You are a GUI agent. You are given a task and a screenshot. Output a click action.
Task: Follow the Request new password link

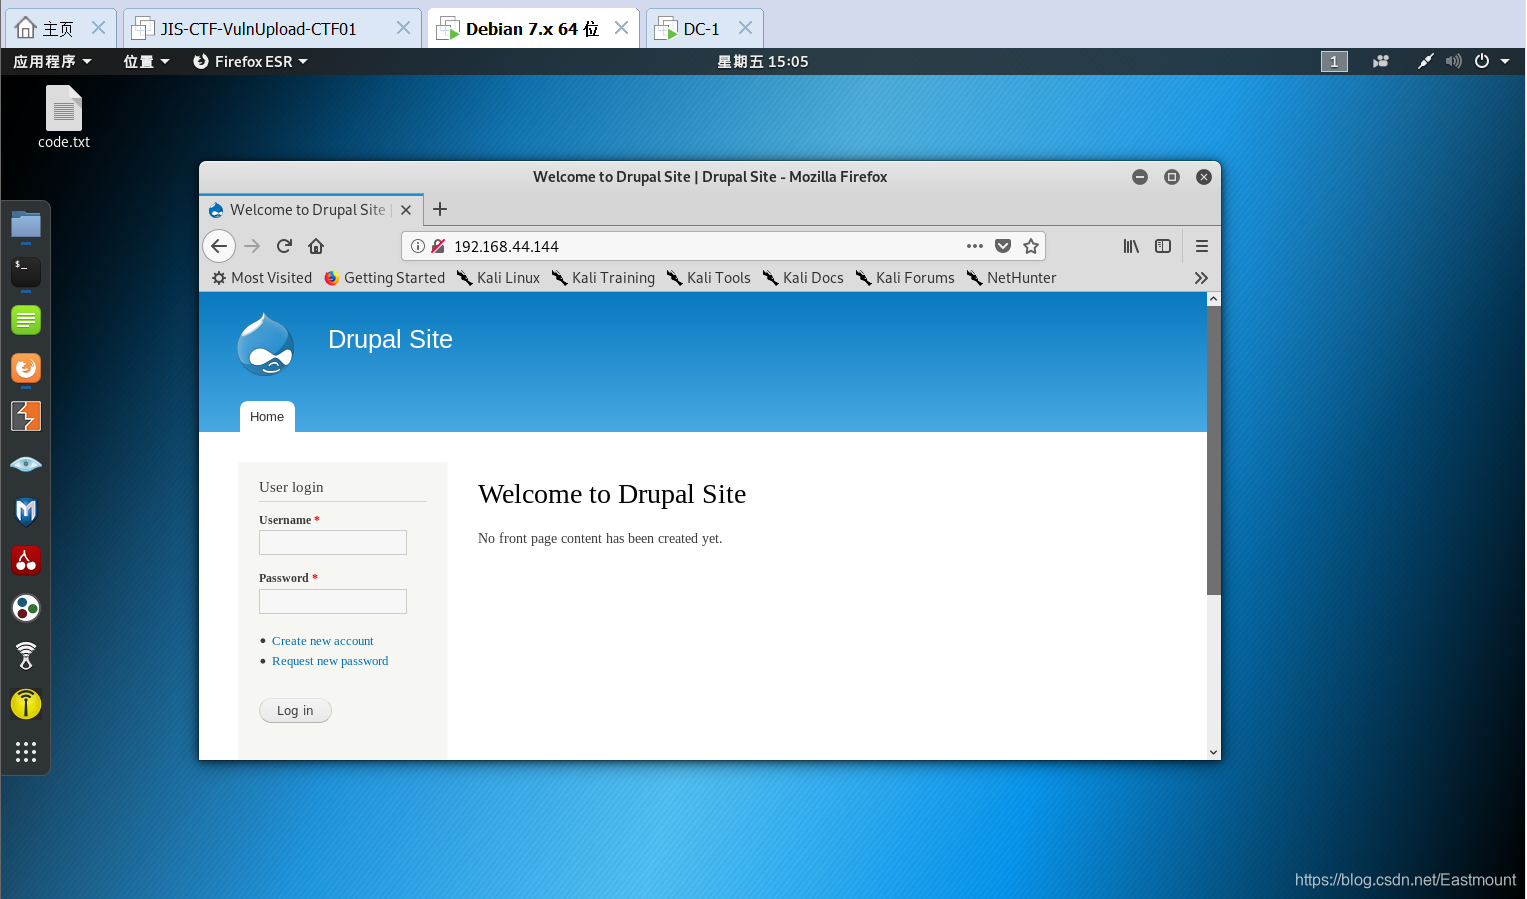click(330, 661)
